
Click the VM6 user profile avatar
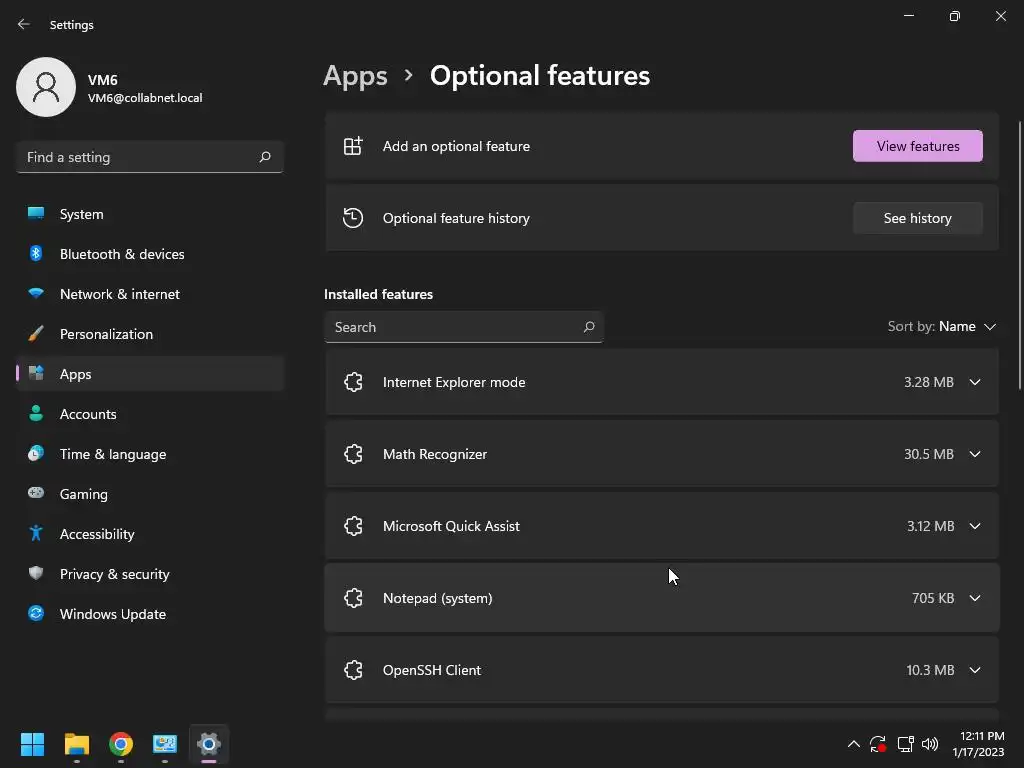point(46,87)
